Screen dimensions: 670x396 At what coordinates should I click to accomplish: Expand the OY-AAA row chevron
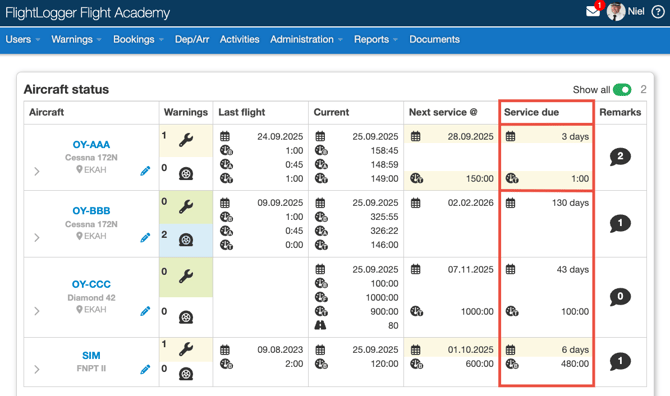(37, 171)
